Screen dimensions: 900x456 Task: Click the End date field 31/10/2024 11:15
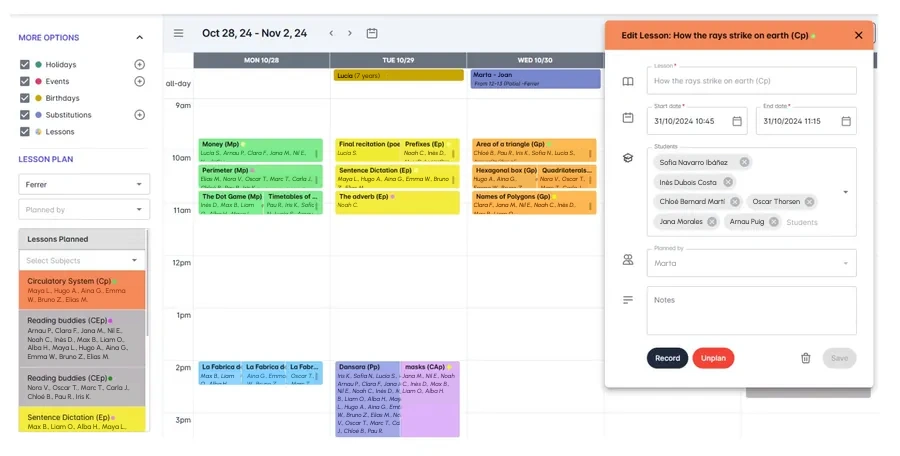tap(806, 121)
